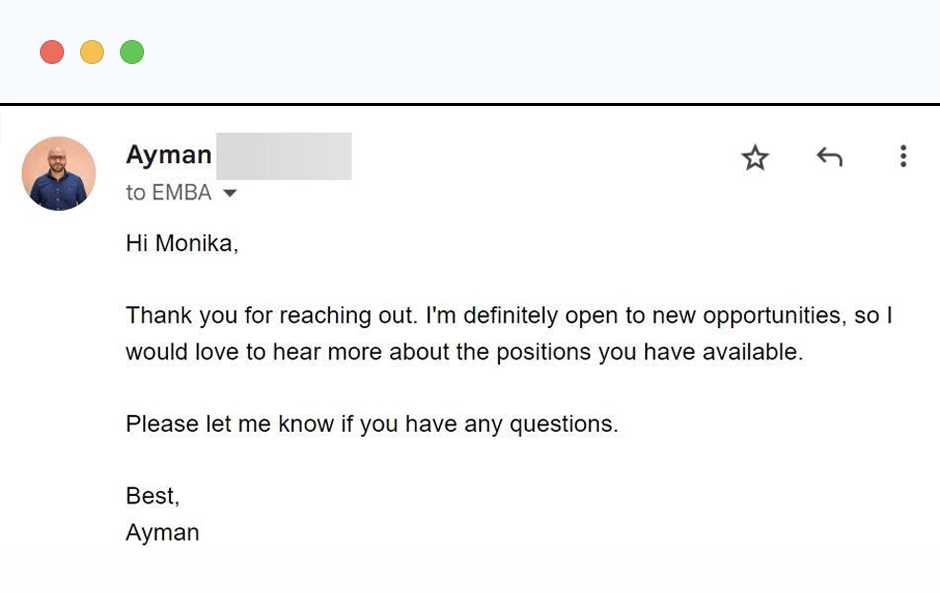Viewport: 940px width, 593px height.
Task: Maximize the window with green button
Action: coord(132,52)
